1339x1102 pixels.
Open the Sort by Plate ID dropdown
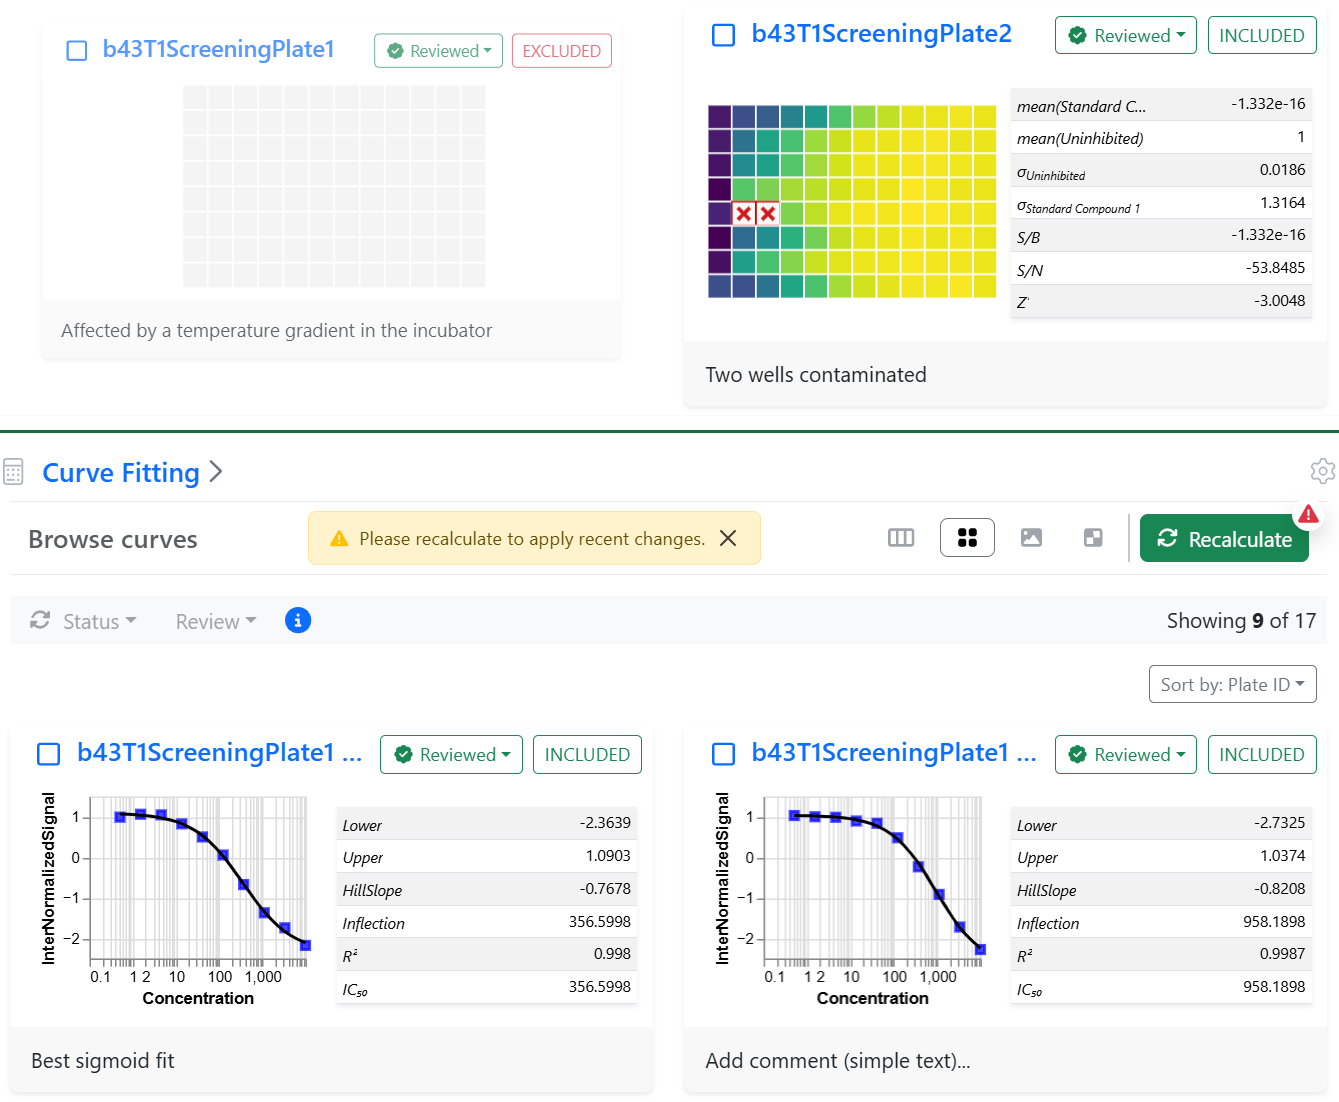pyautogui.click(x=1232, y=685)
